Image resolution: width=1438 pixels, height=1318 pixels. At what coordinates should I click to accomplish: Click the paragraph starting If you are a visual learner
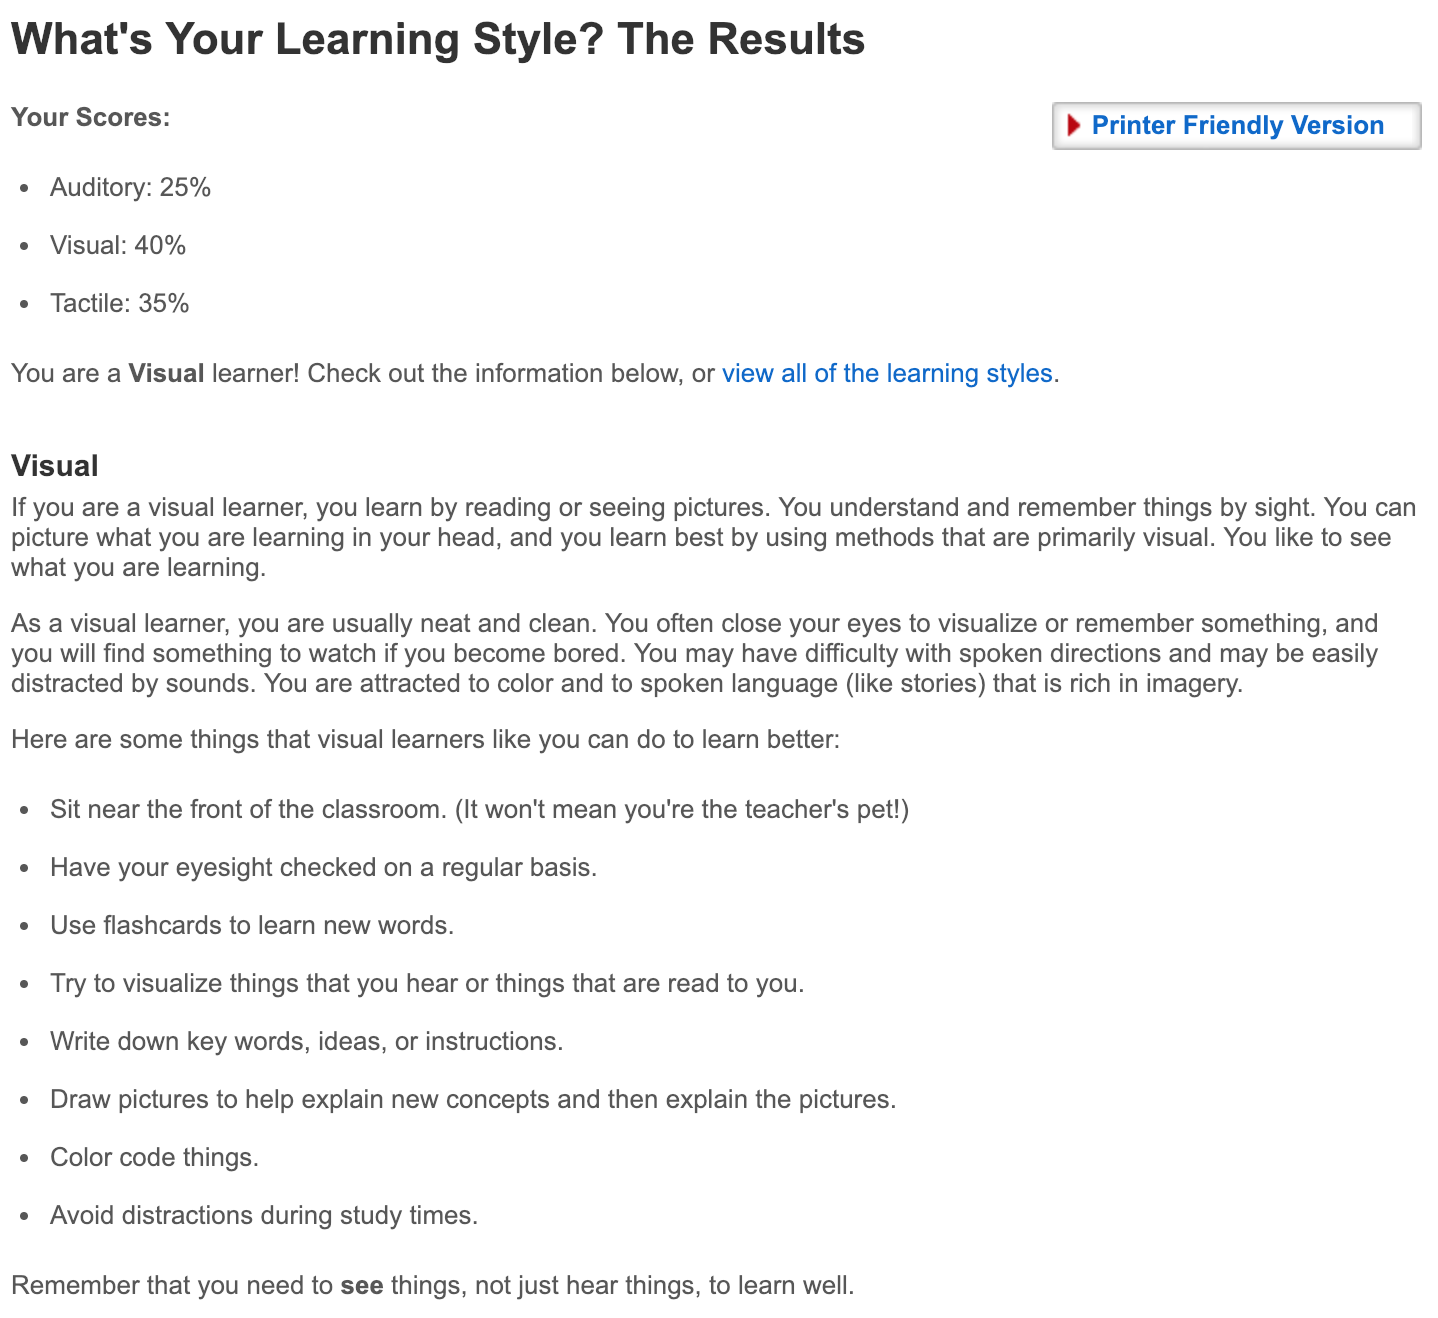point(714,537)
